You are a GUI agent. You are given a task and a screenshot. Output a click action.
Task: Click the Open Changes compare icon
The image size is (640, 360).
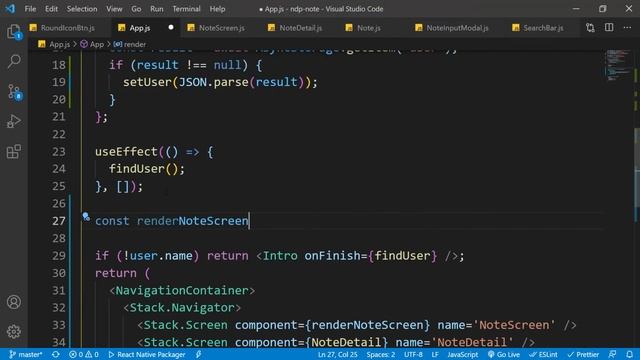[590, 28]
